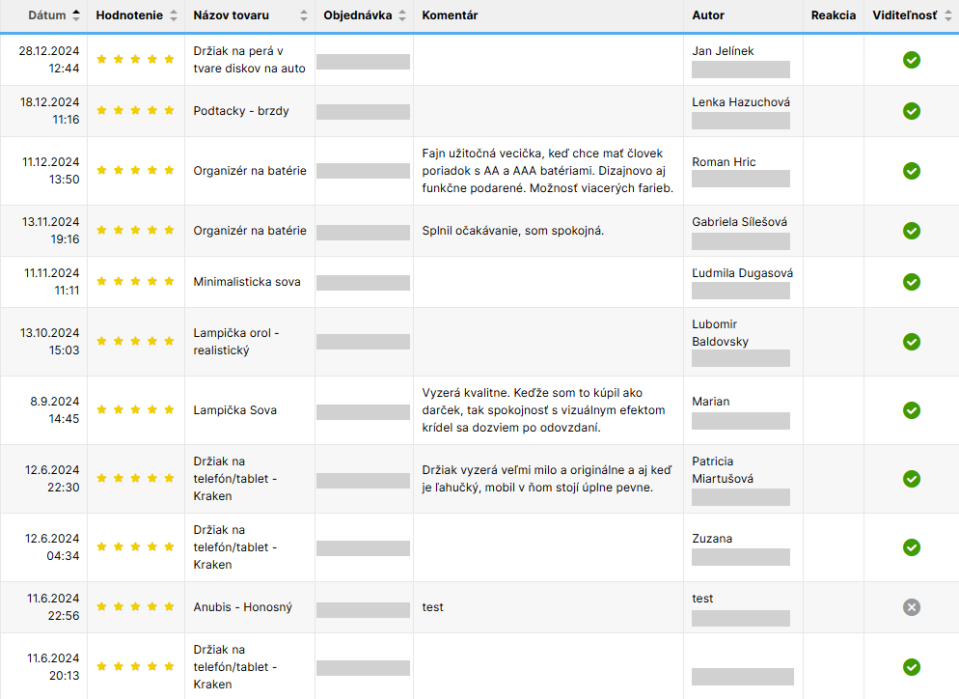Sort by Hodnotenie column arrows
Screen dimensions: 959x699
pos(174,15)
